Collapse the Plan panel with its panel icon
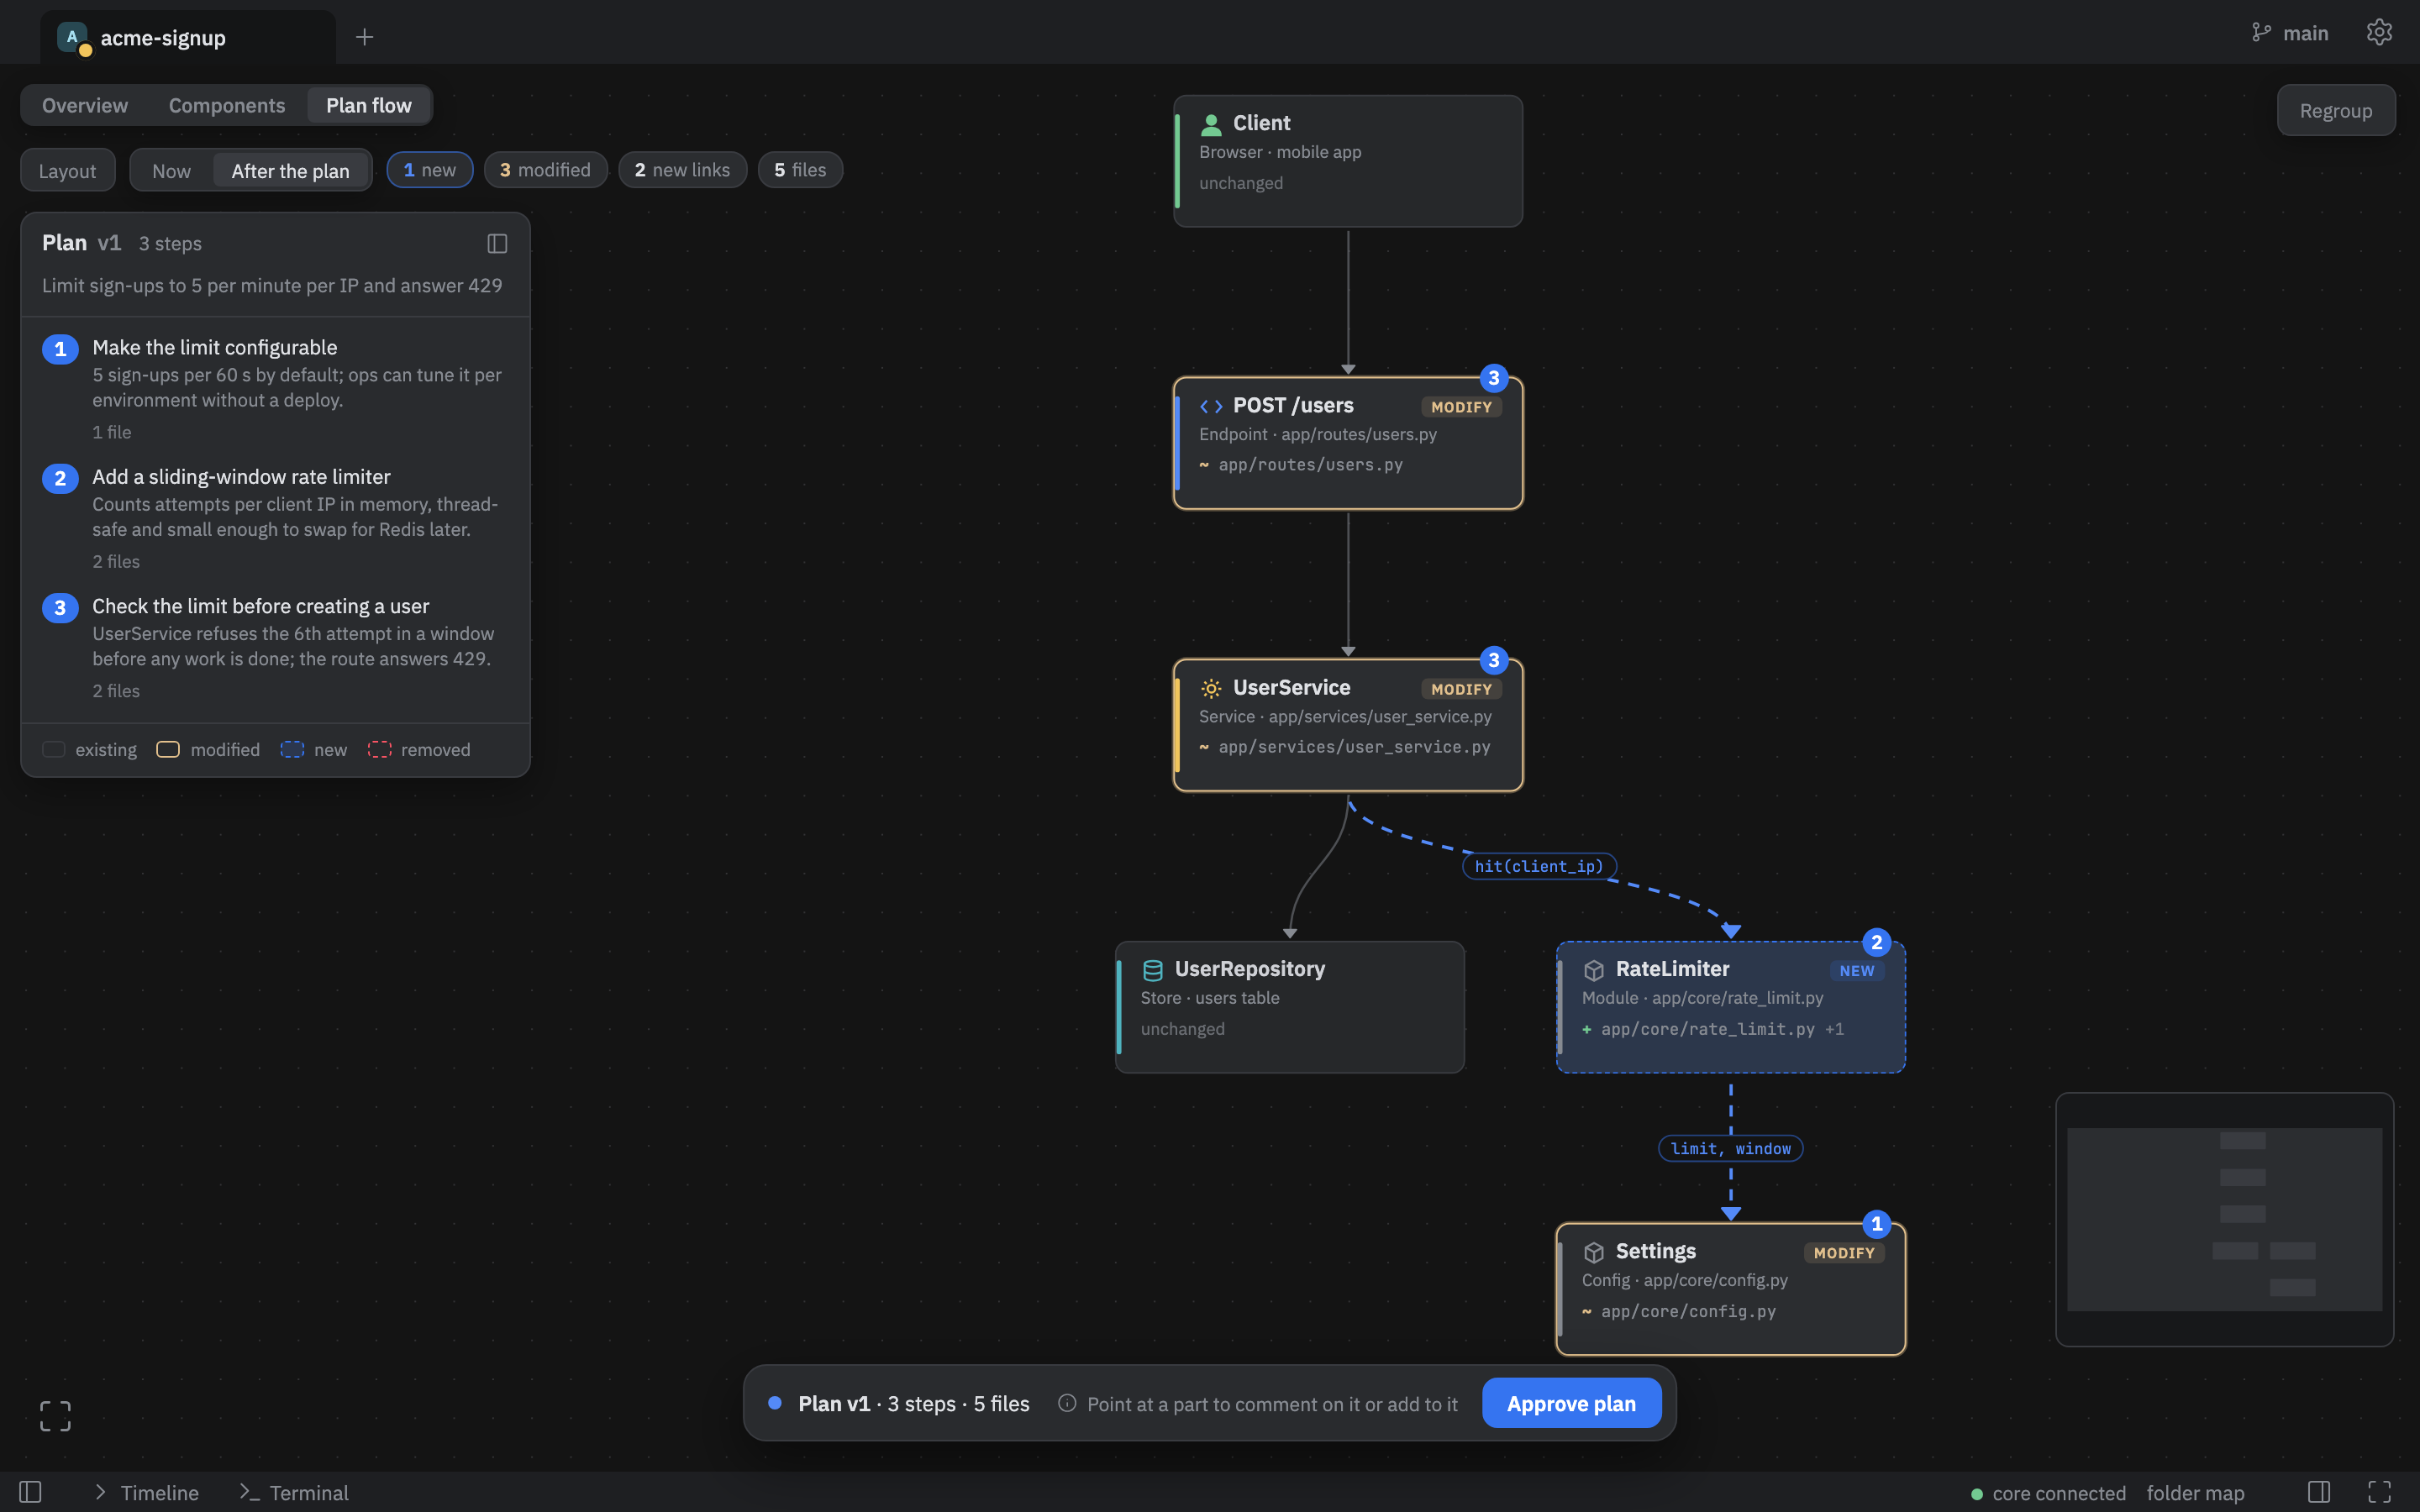Viewport: 2420px width, 1512px height. (x=497, y=243)
